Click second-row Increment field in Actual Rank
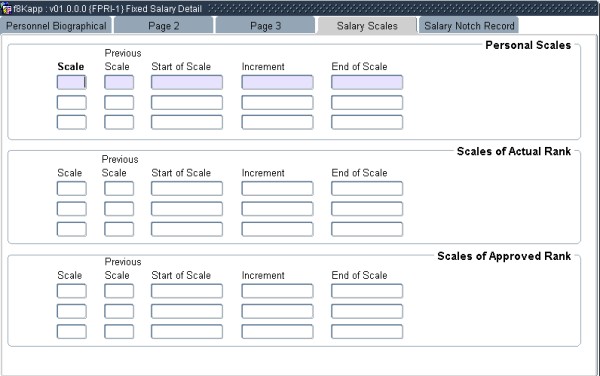 [277, 209]
